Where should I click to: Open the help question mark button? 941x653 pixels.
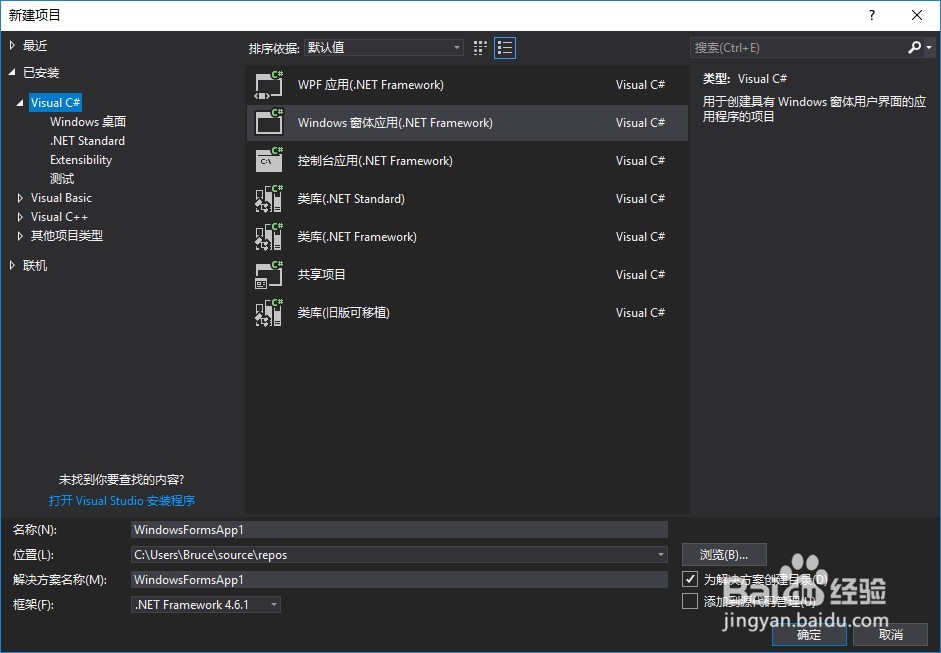click(x=872, y=15)
